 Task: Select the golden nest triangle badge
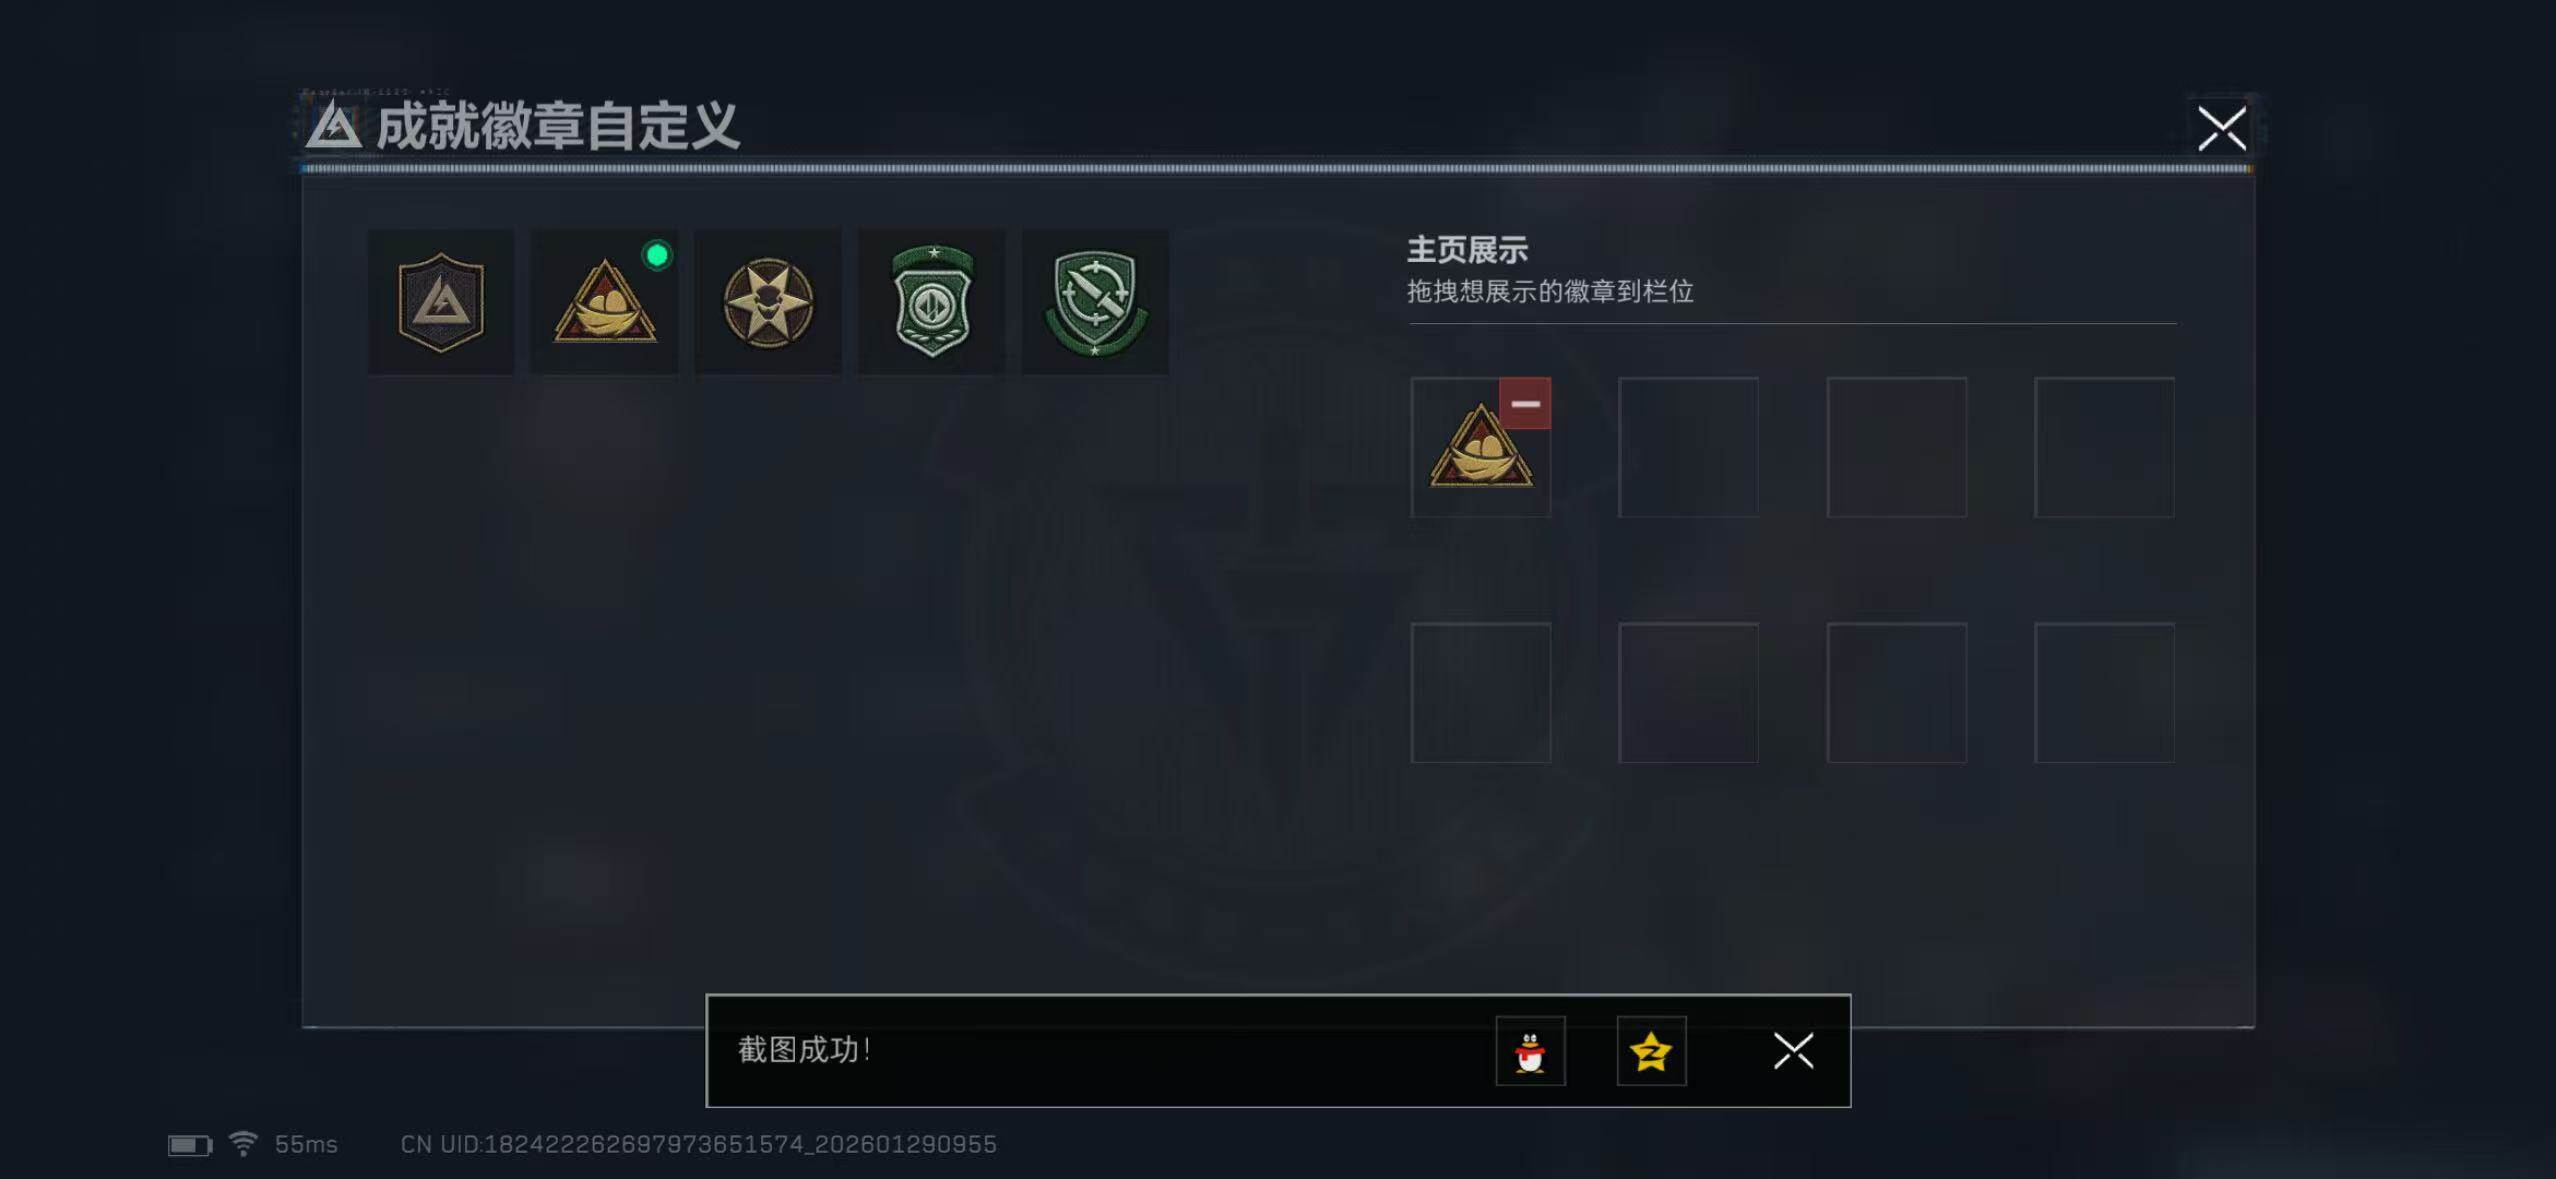point(604,301)
